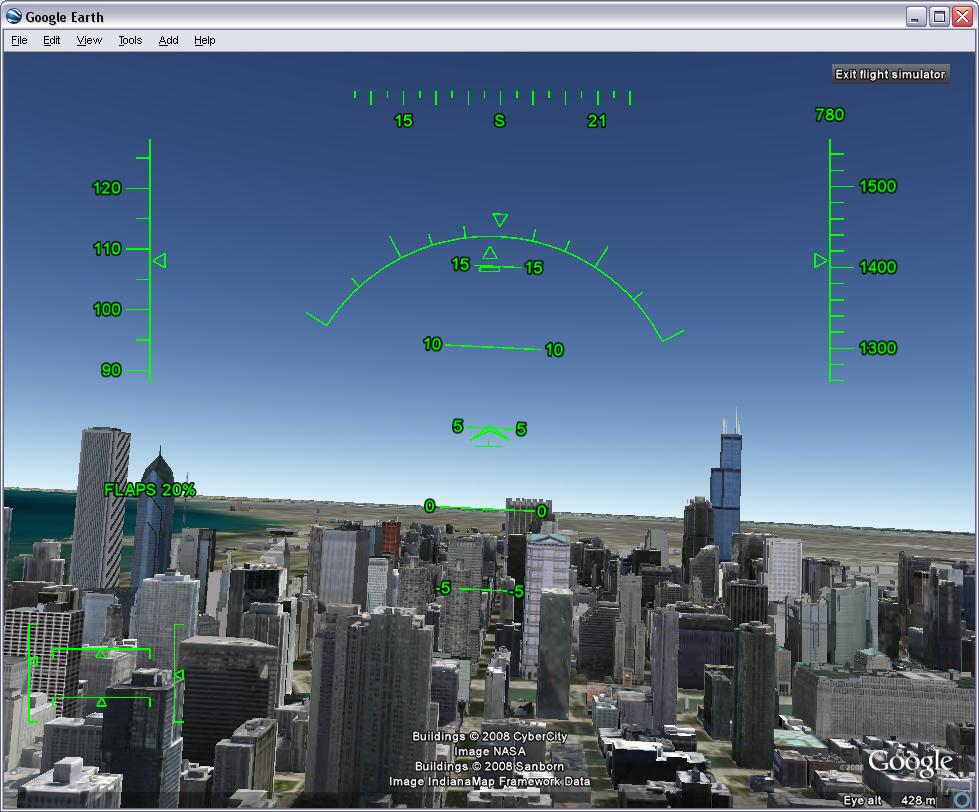
Task: Click the bank angle pointer at arc top
Action: [x=500, y=220]
